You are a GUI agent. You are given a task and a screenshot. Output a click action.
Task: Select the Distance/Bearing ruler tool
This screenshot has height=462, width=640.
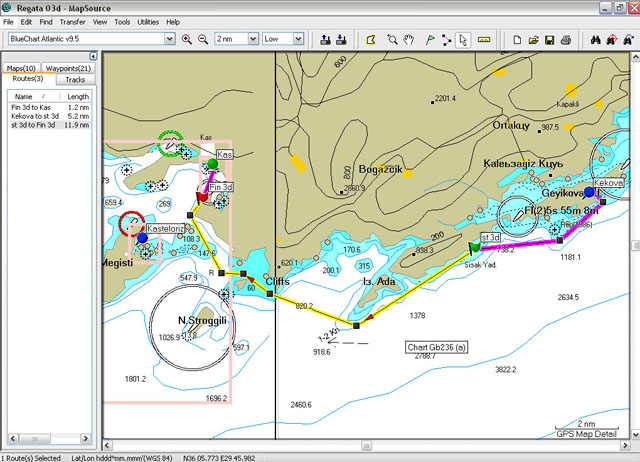click(x=484, y=40)
